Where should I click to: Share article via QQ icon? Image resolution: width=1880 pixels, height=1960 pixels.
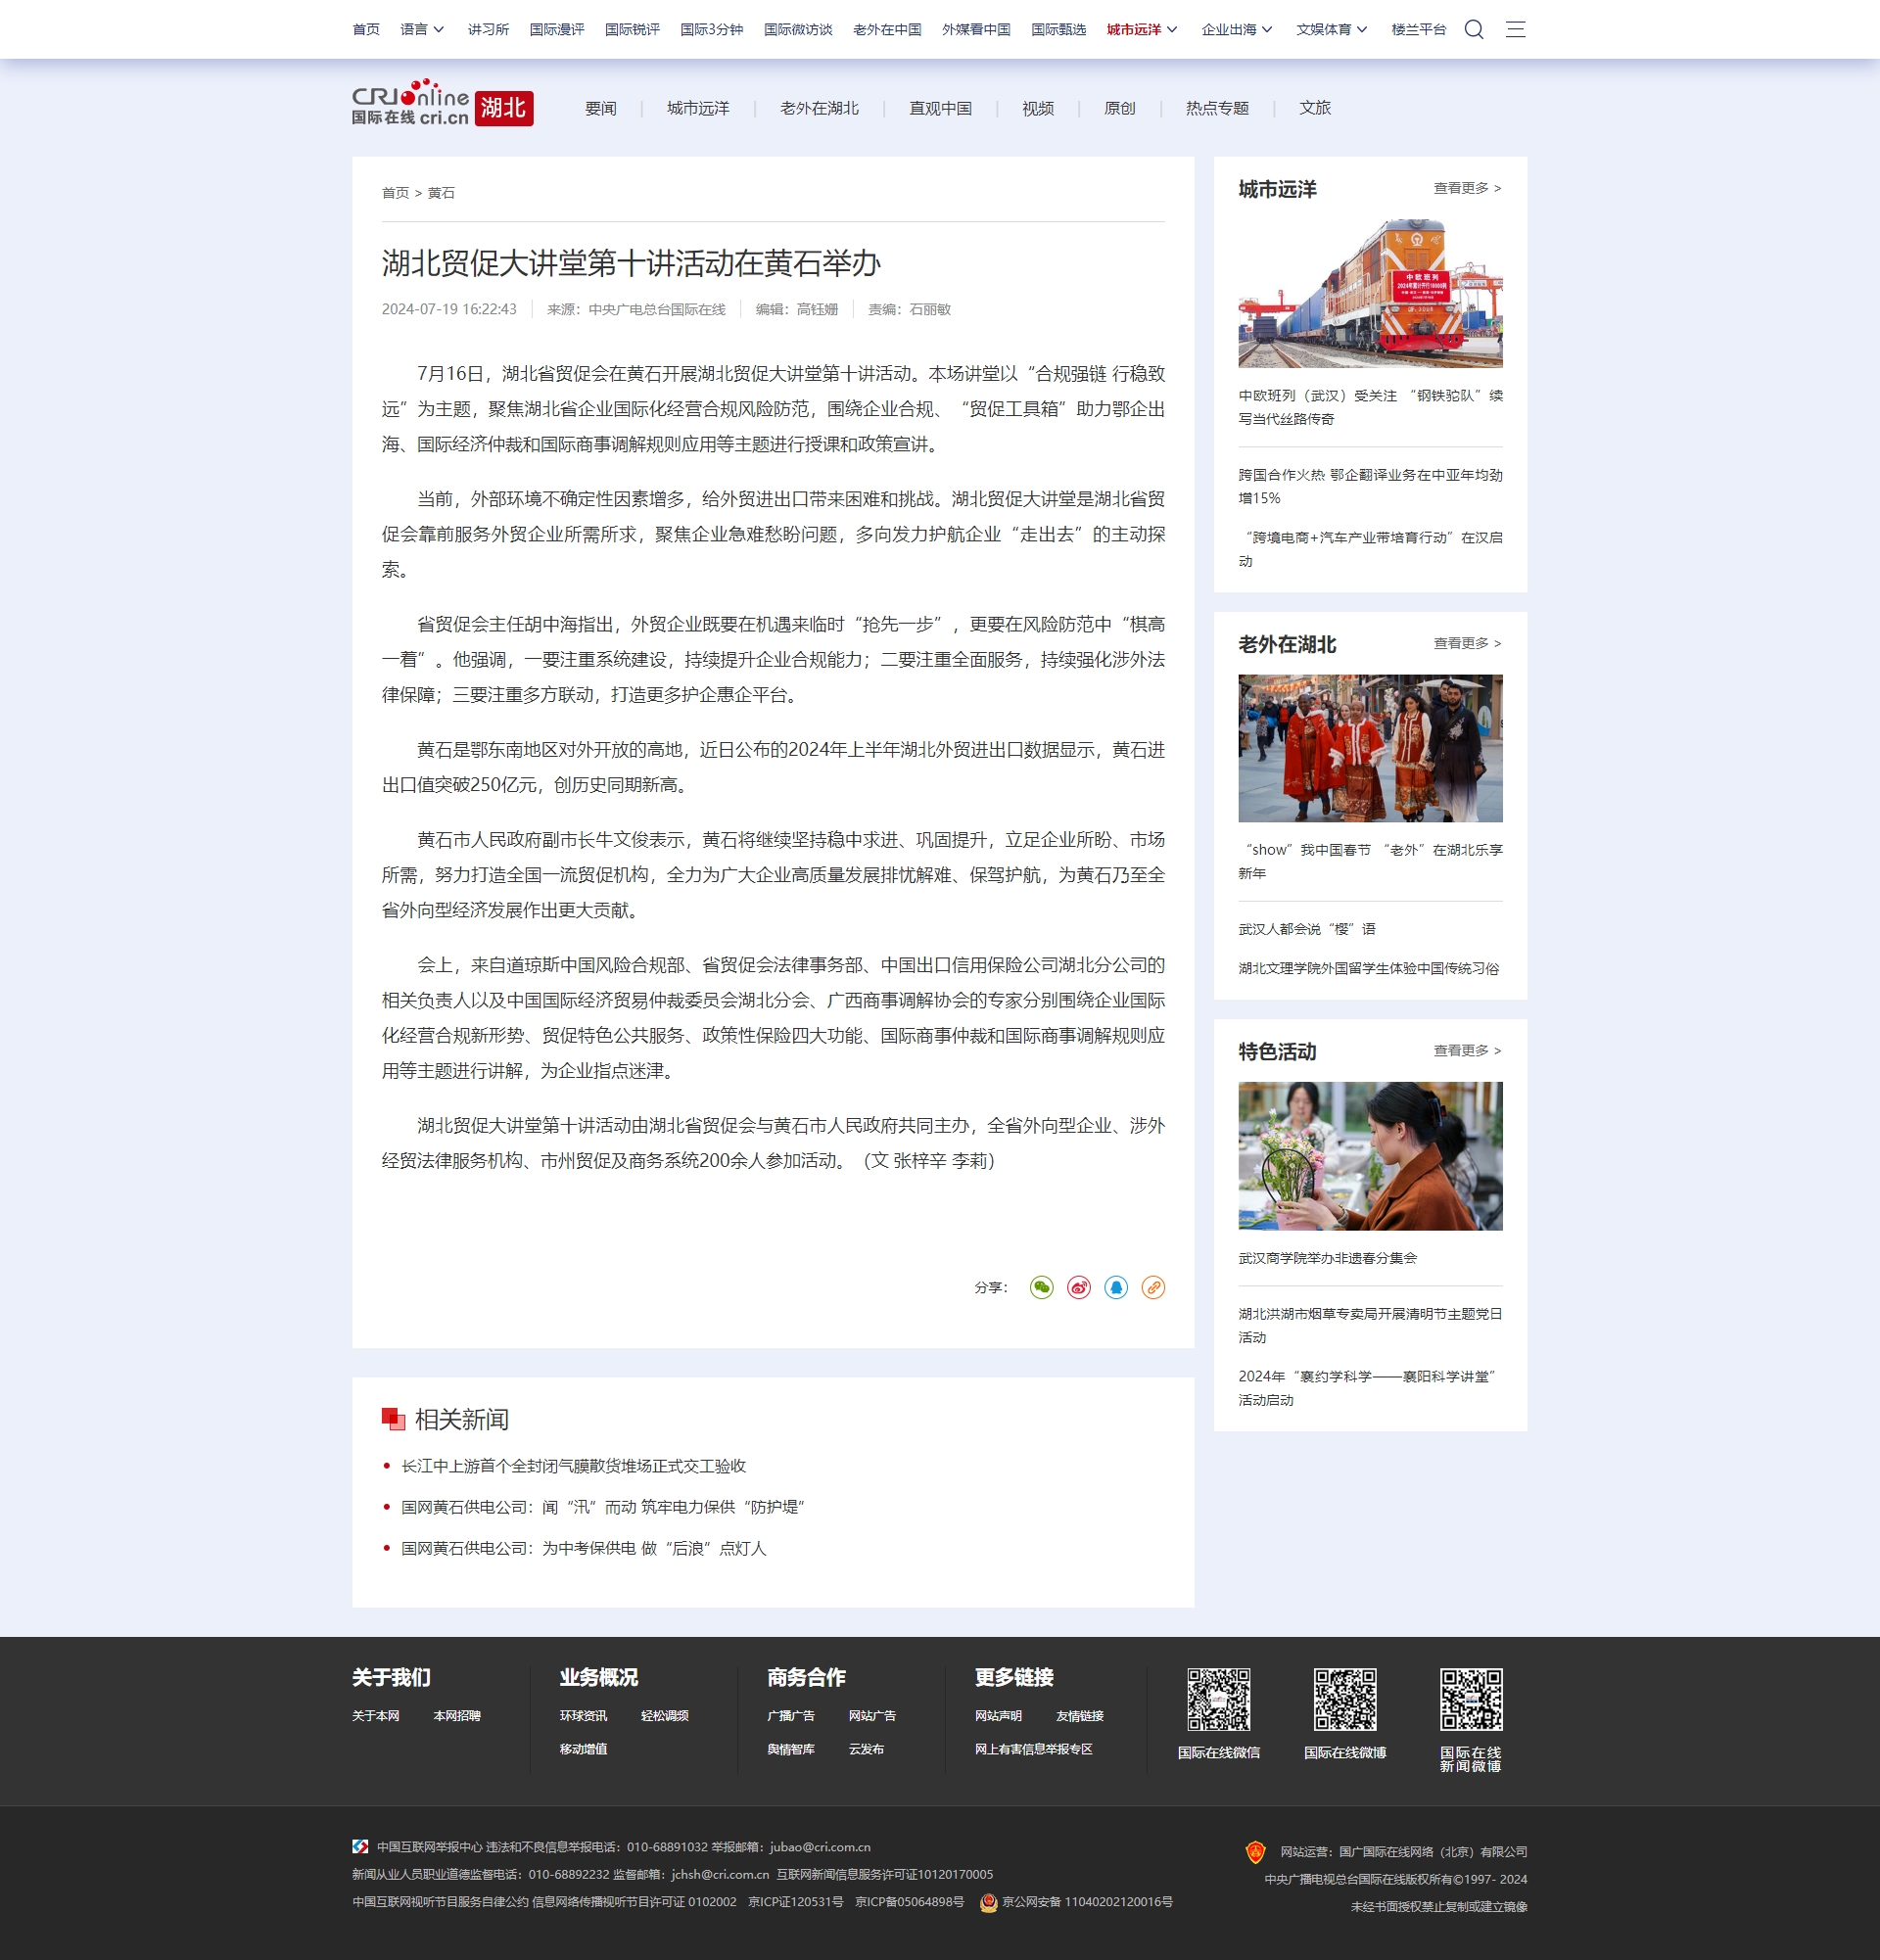(1116, 1287)
